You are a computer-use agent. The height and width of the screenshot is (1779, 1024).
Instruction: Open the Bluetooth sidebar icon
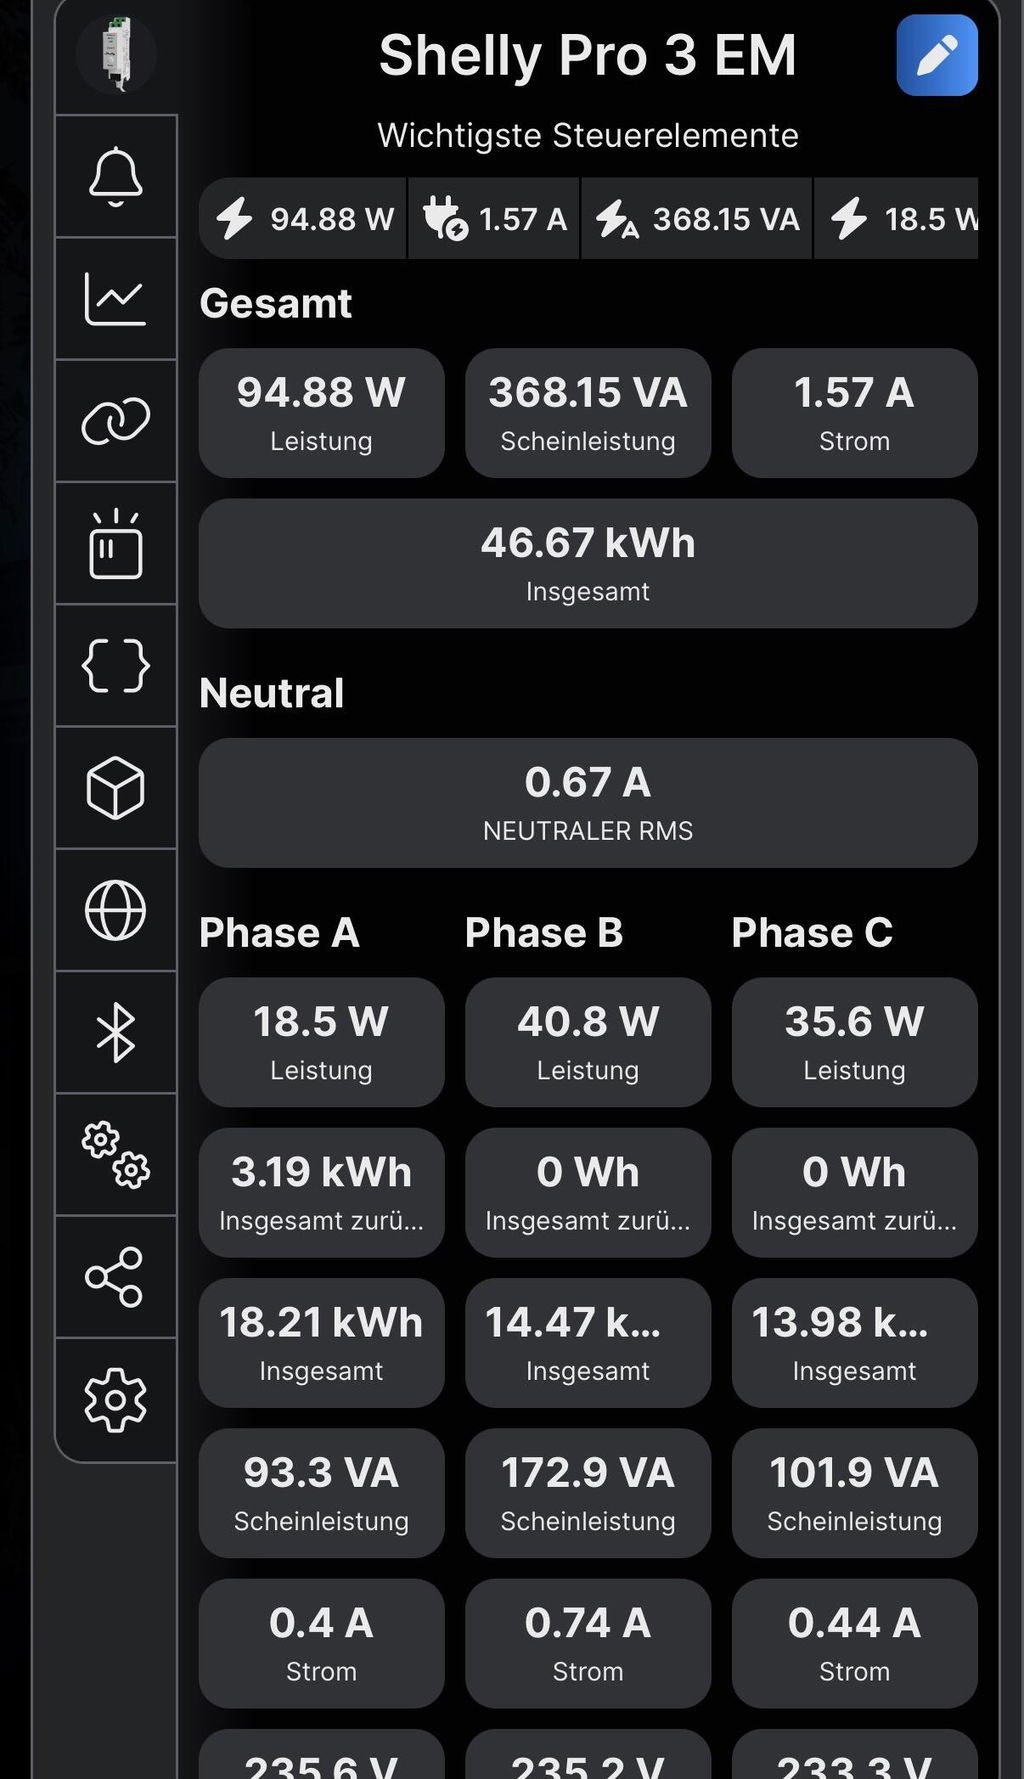click(x=116, y=1033)
